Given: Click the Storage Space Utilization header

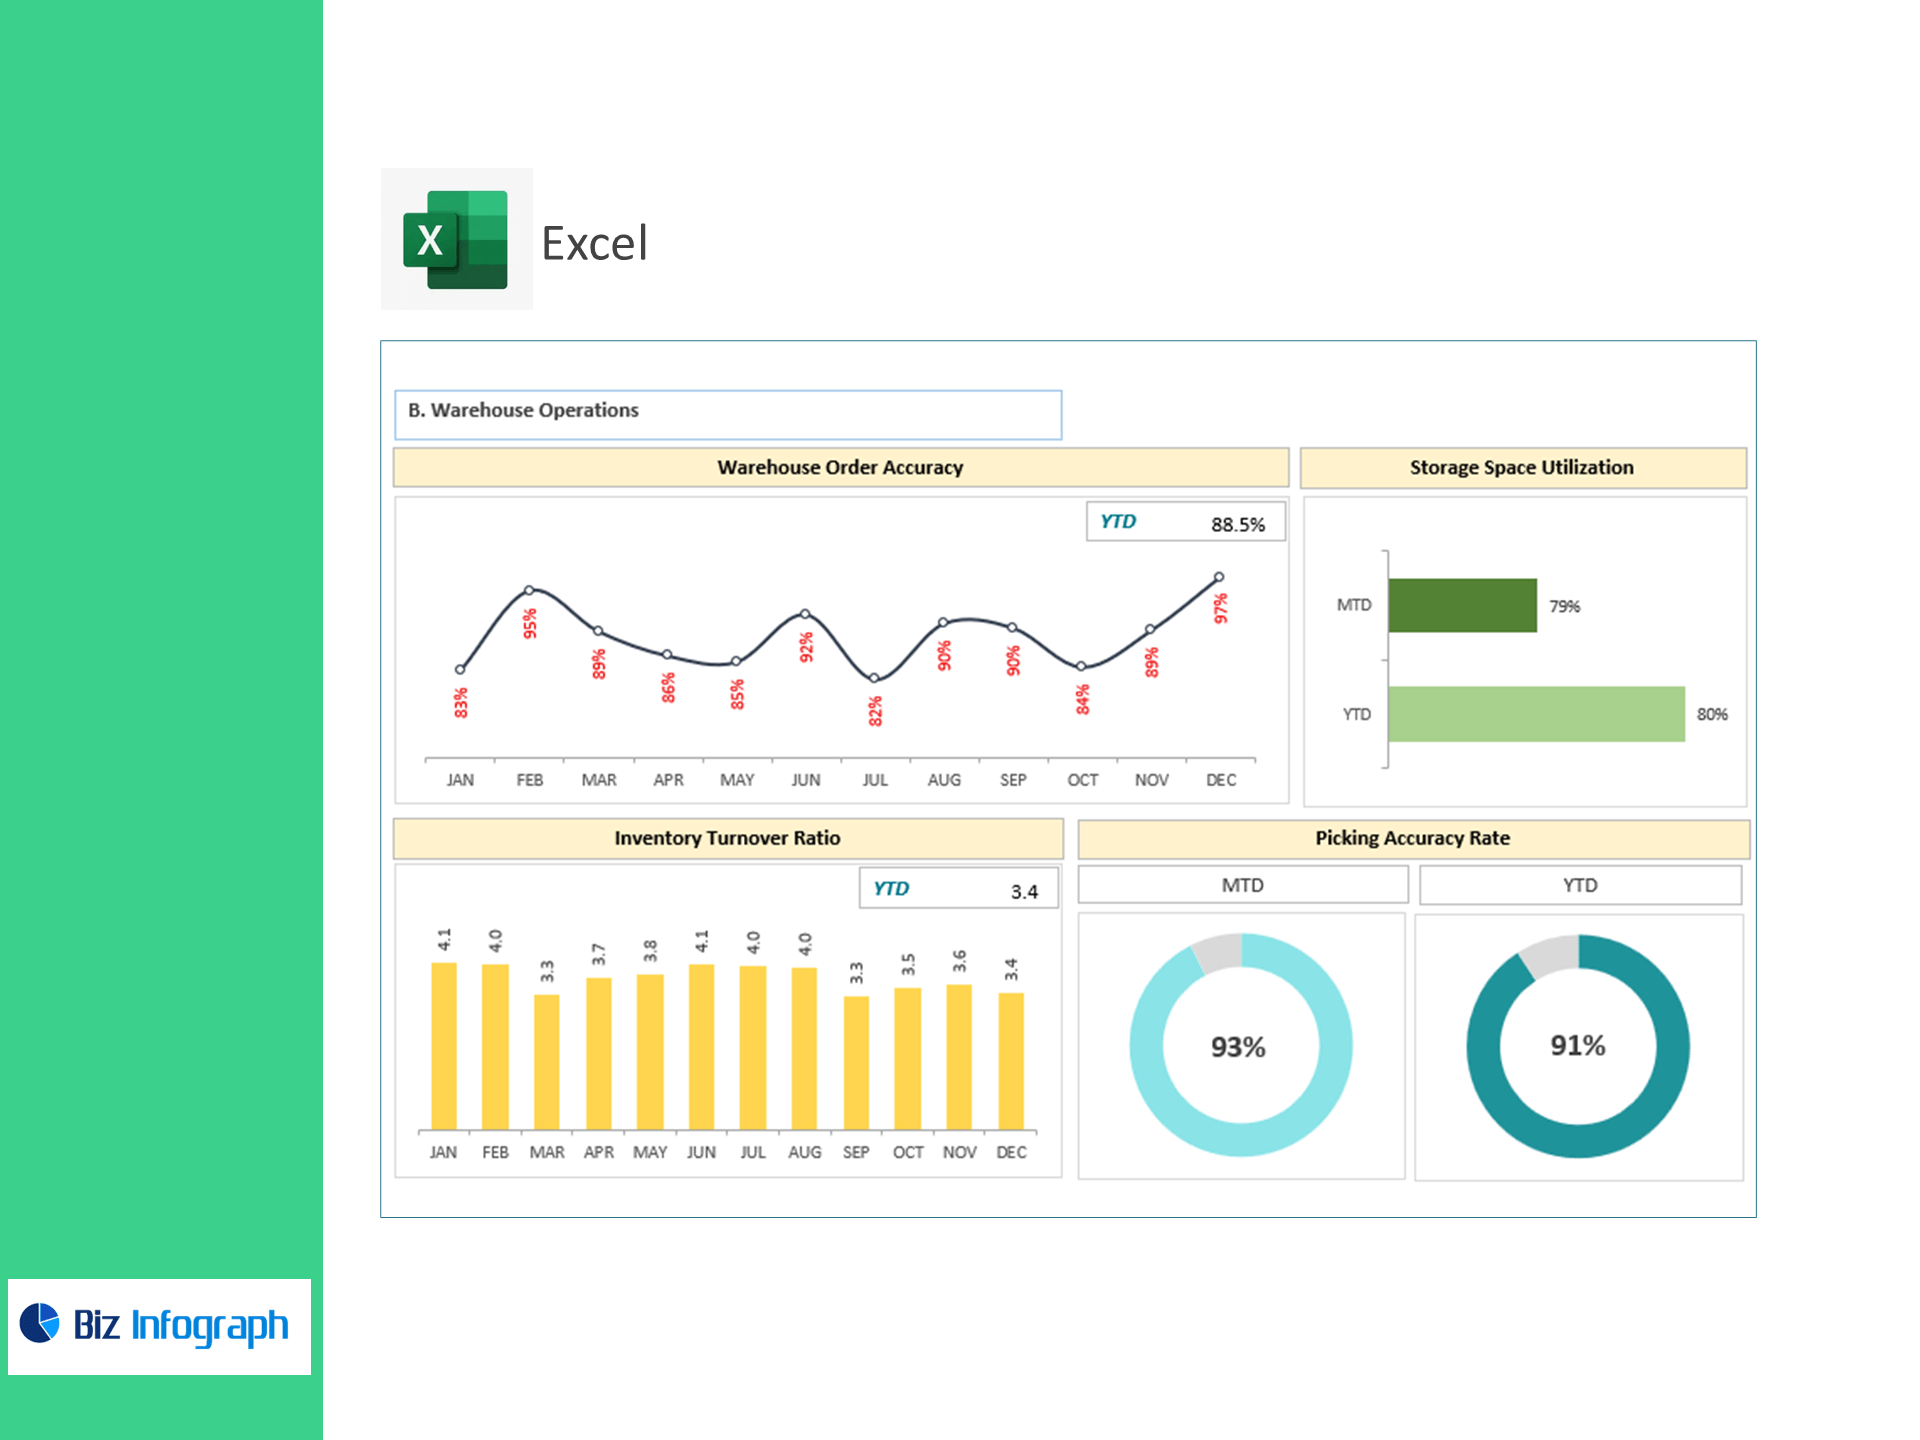Looking at the screenshot, I should 1521,467.
